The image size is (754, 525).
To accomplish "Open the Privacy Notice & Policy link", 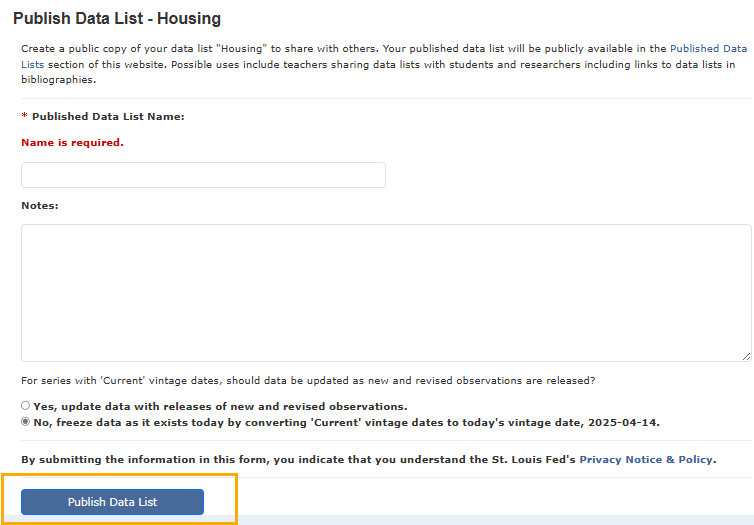I will point(646,460).
